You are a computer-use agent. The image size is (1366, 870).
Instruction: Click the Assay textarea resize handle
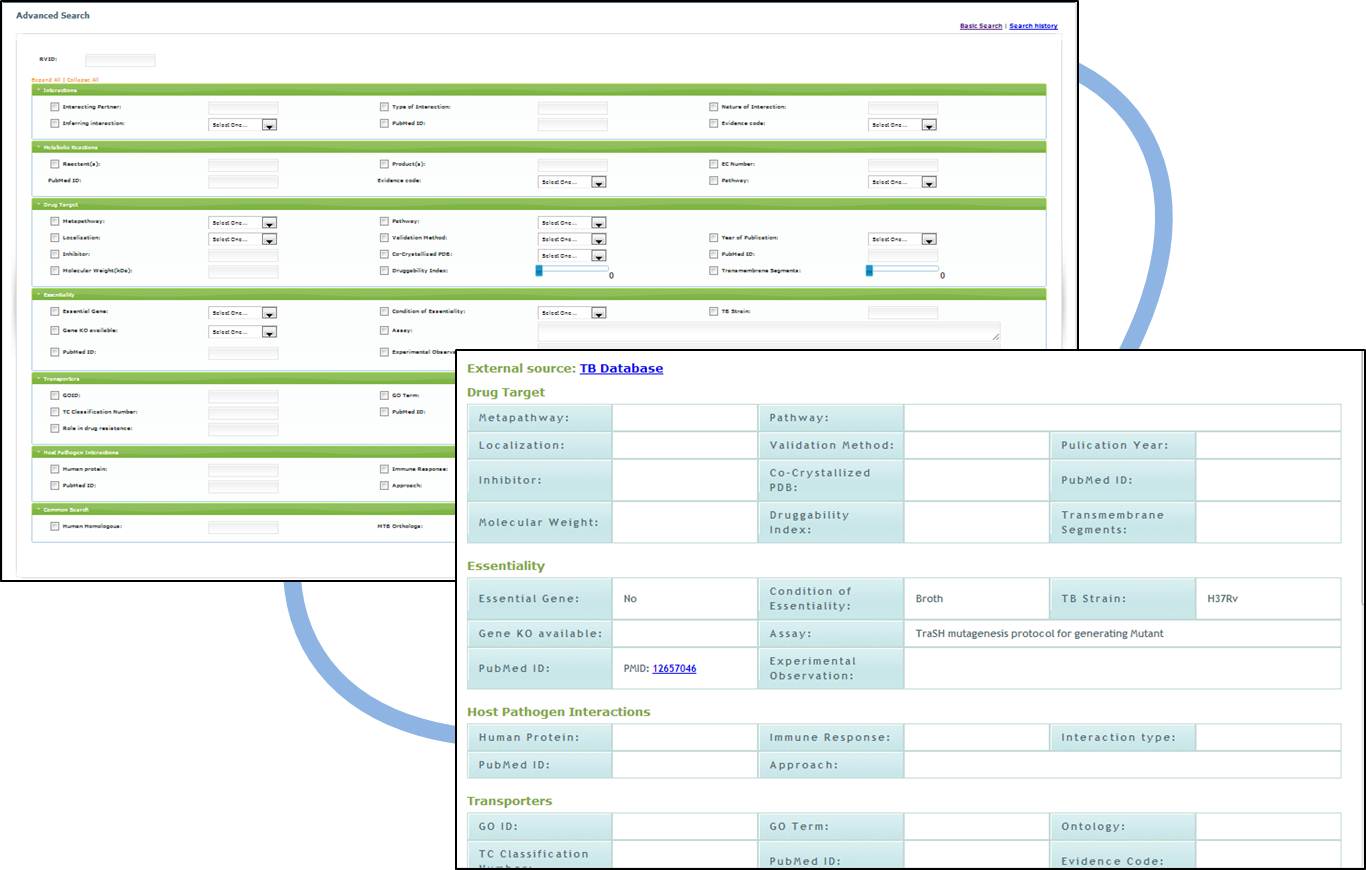click(995, 337)
